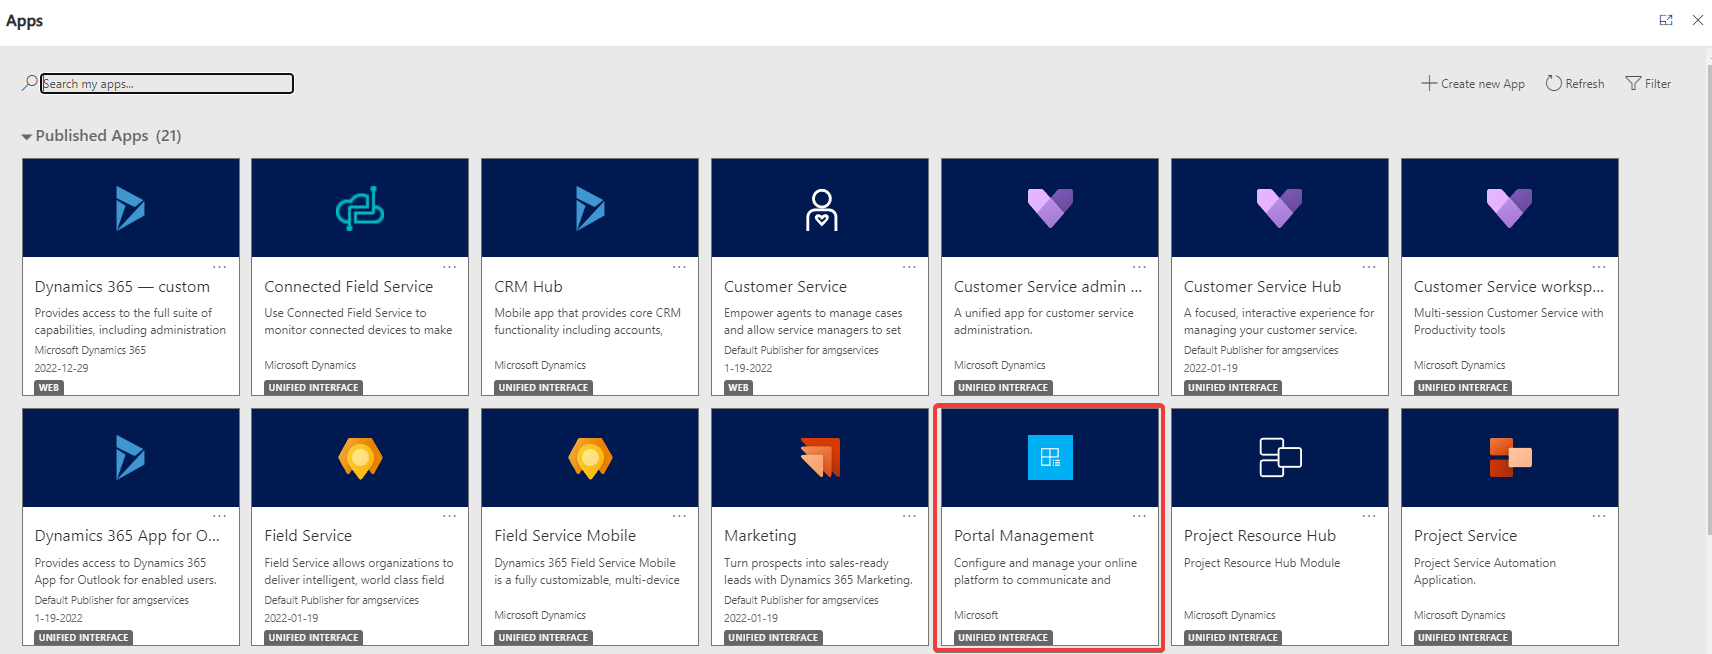
Task: Click the Connected Field Service app icon
Action: (x=360, y=208)
